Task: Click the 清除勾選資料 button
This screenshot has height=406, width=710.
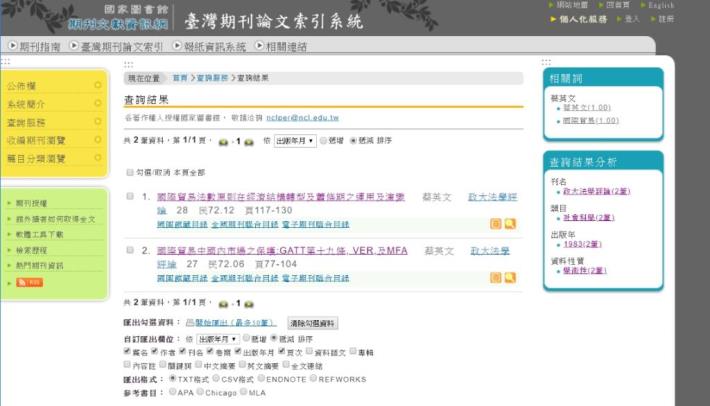Action: [x=313, y=324]
